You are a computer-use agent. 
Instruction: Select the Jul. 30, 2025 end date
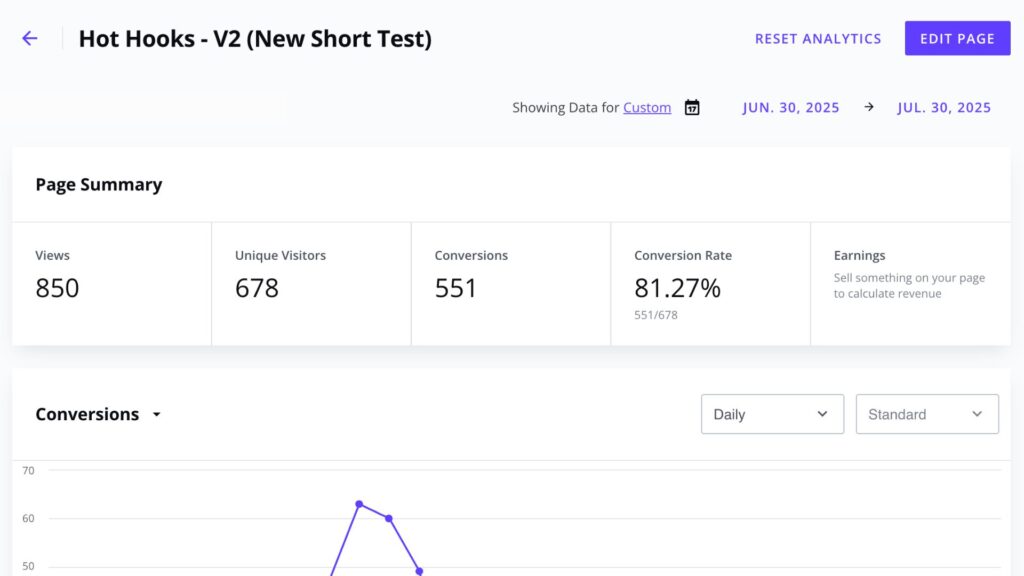tap(944, 107)
